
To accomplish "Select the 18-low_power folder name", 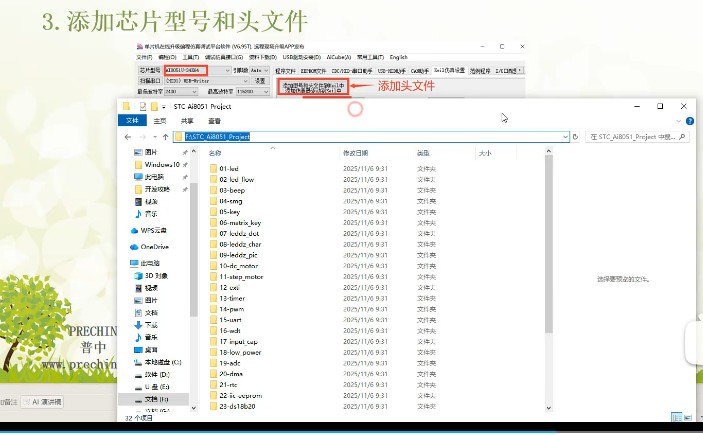I will point(240,352).
